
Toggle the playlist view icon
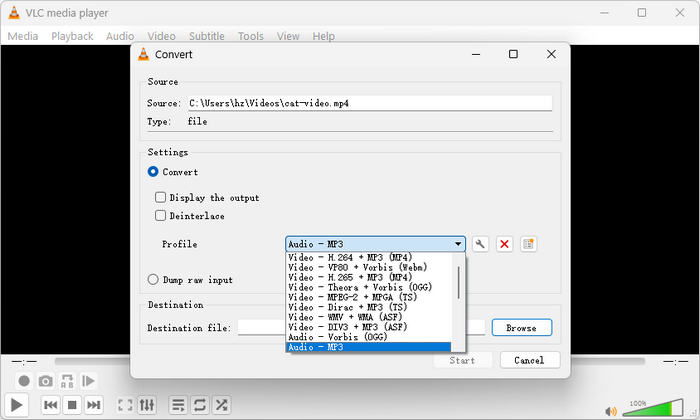[x=178, y=405]
